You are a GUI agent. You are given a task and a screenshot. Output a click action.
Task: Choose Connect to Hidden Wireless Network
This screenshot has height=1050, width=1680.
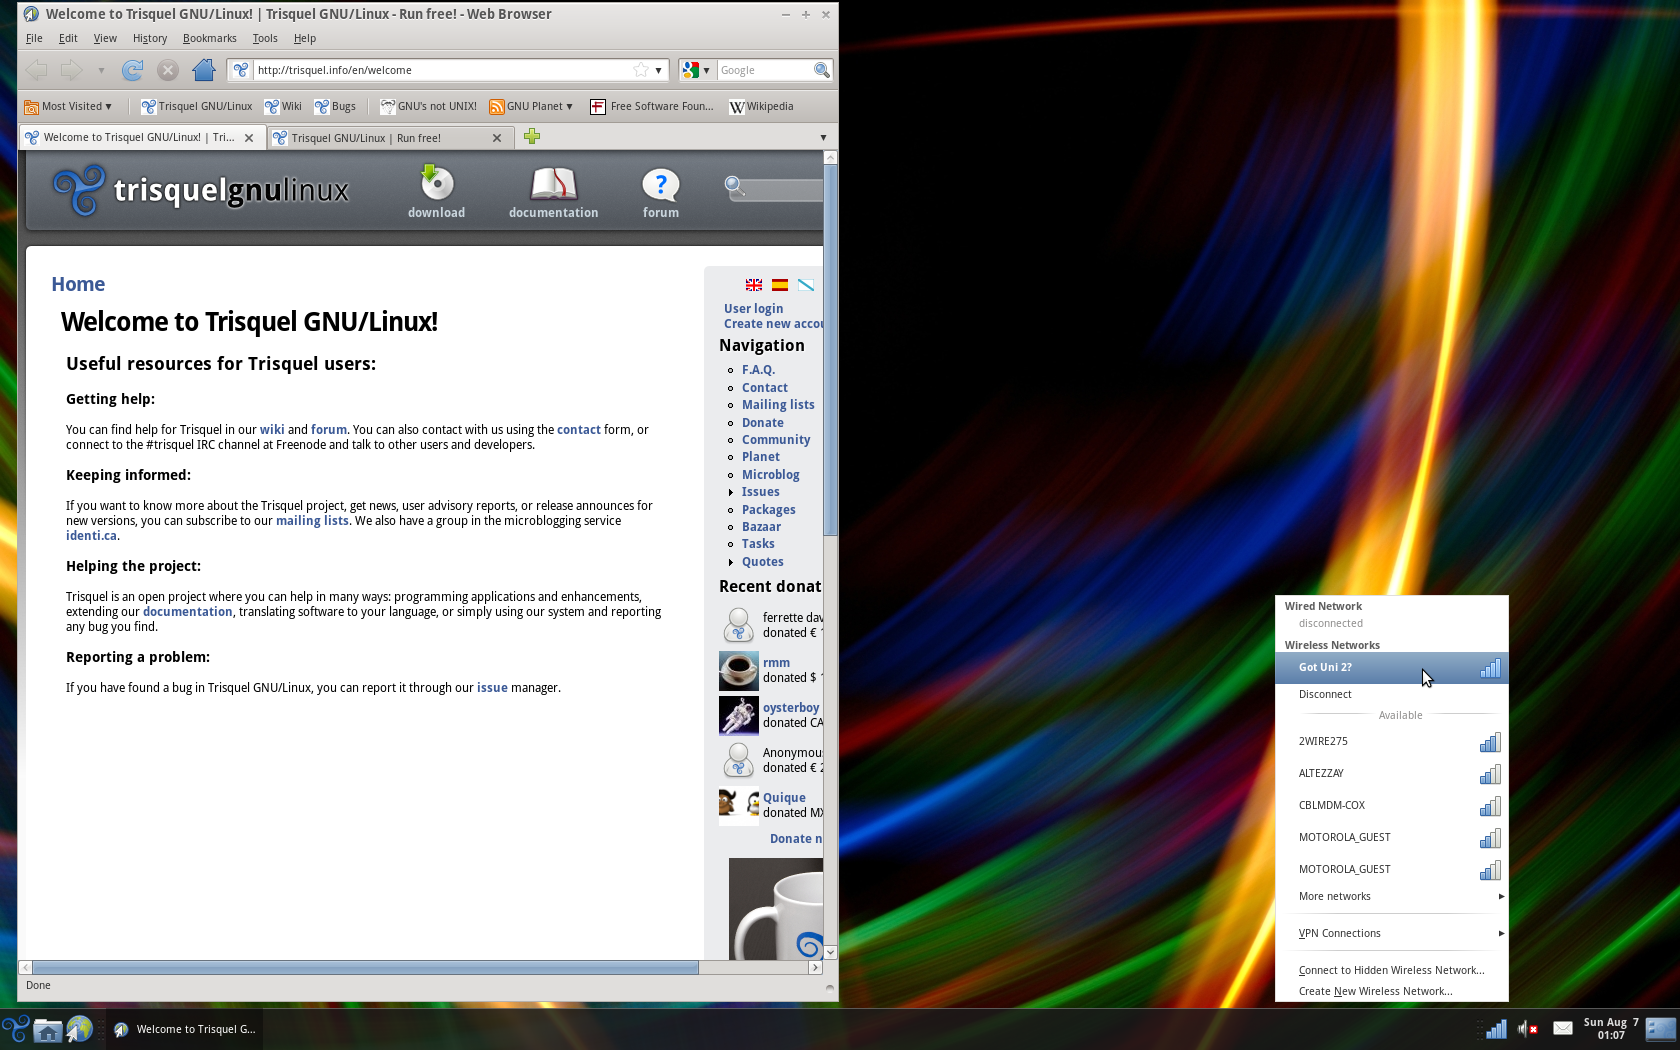pos(1391,970)
